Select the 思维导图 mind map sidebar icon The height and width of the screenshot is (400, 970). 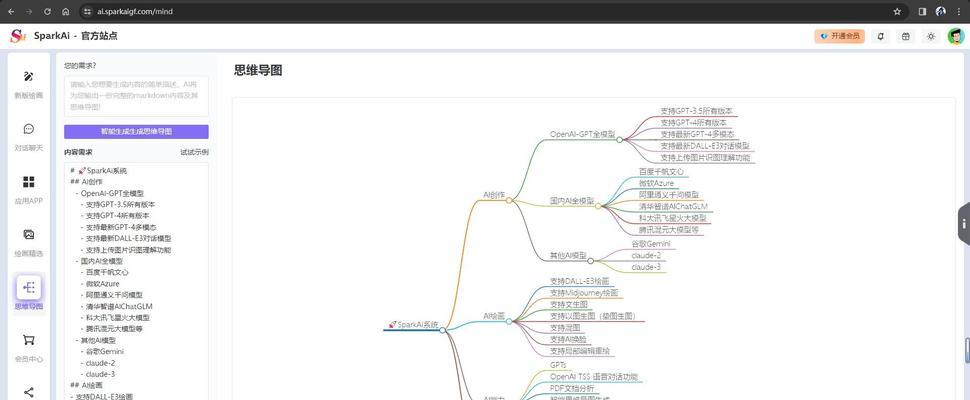tap(28, 287)
